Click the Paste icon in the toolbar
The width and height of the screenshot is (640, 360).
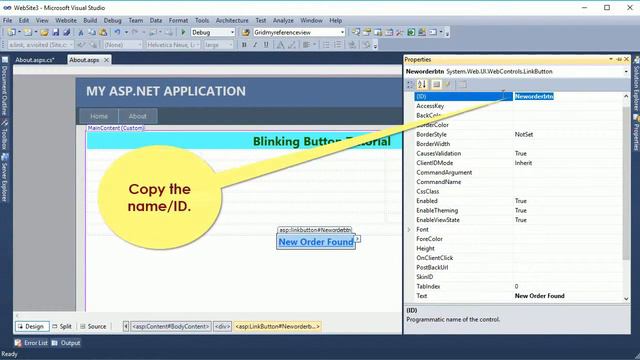pos(103,32)
